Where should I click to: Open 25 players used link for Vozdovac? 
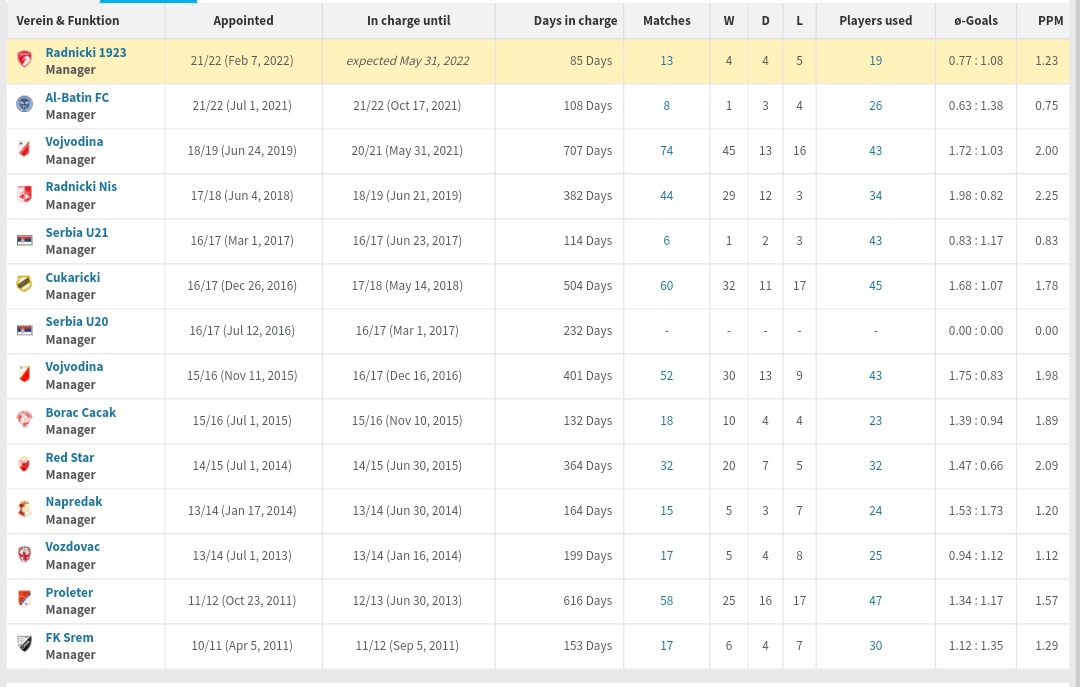click(x=875, y=555)
